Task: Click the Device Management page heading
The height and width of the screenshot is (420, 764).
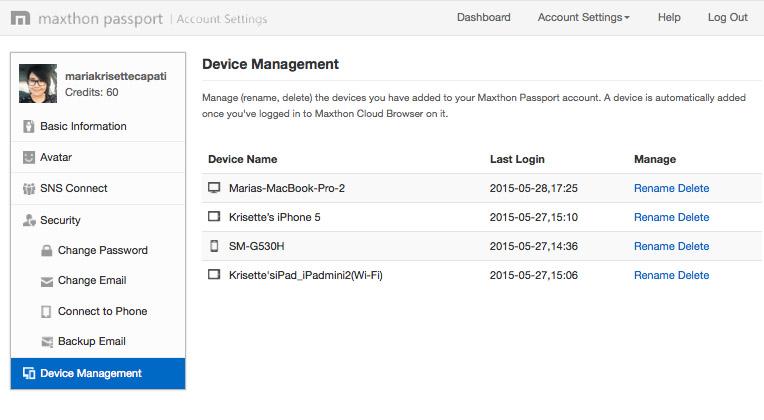Action: coord(270,64)
